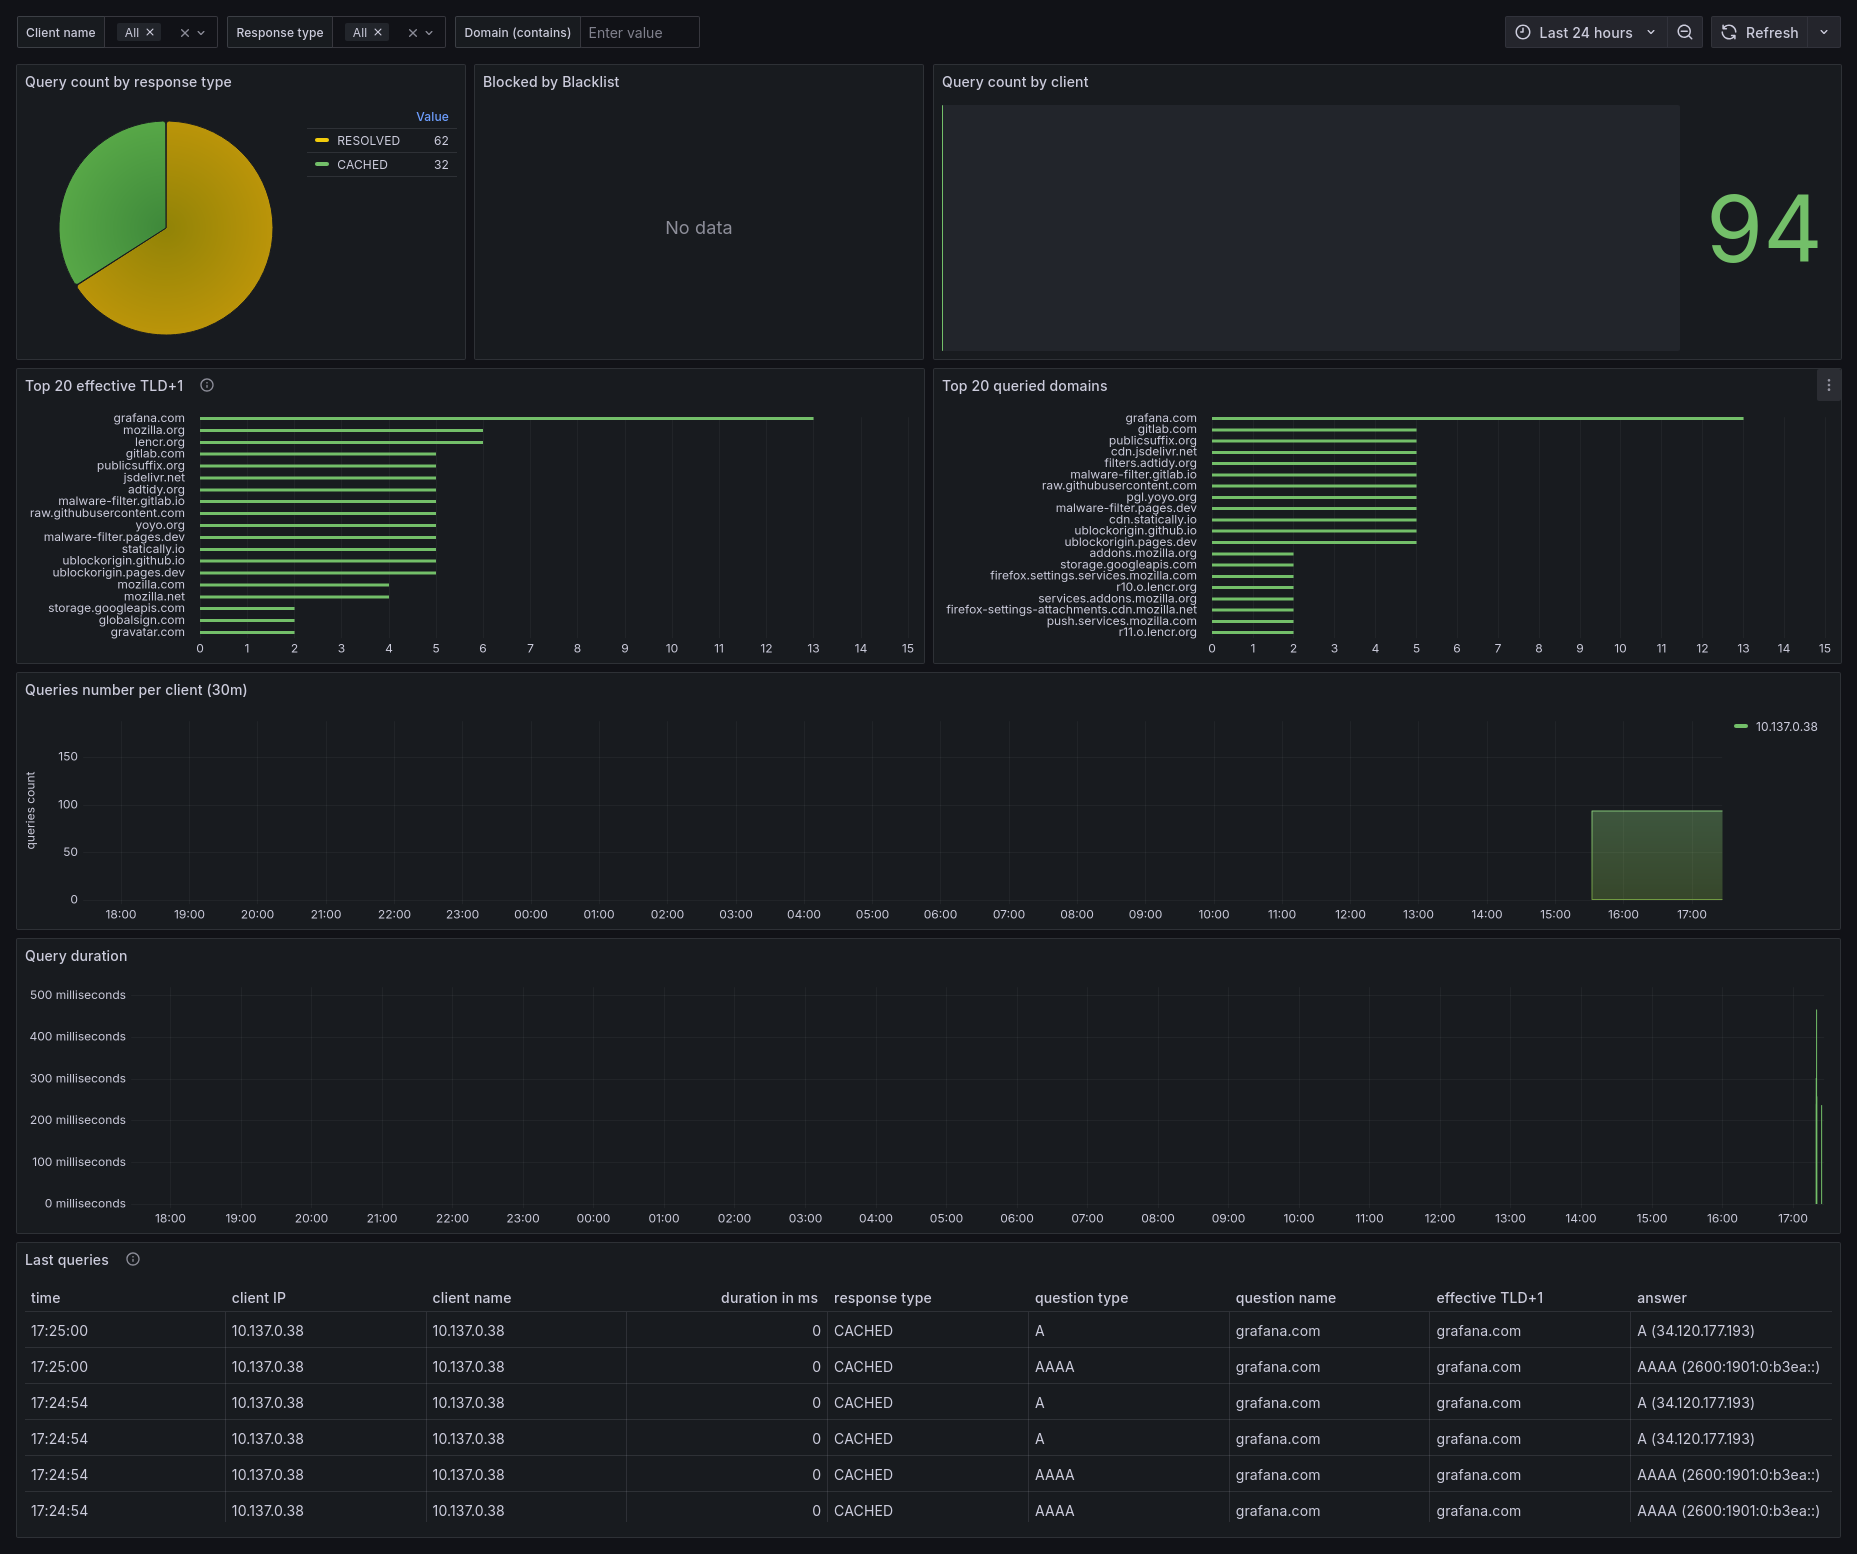
Task: Zoom out the time range
Action: coord(1685,33)
